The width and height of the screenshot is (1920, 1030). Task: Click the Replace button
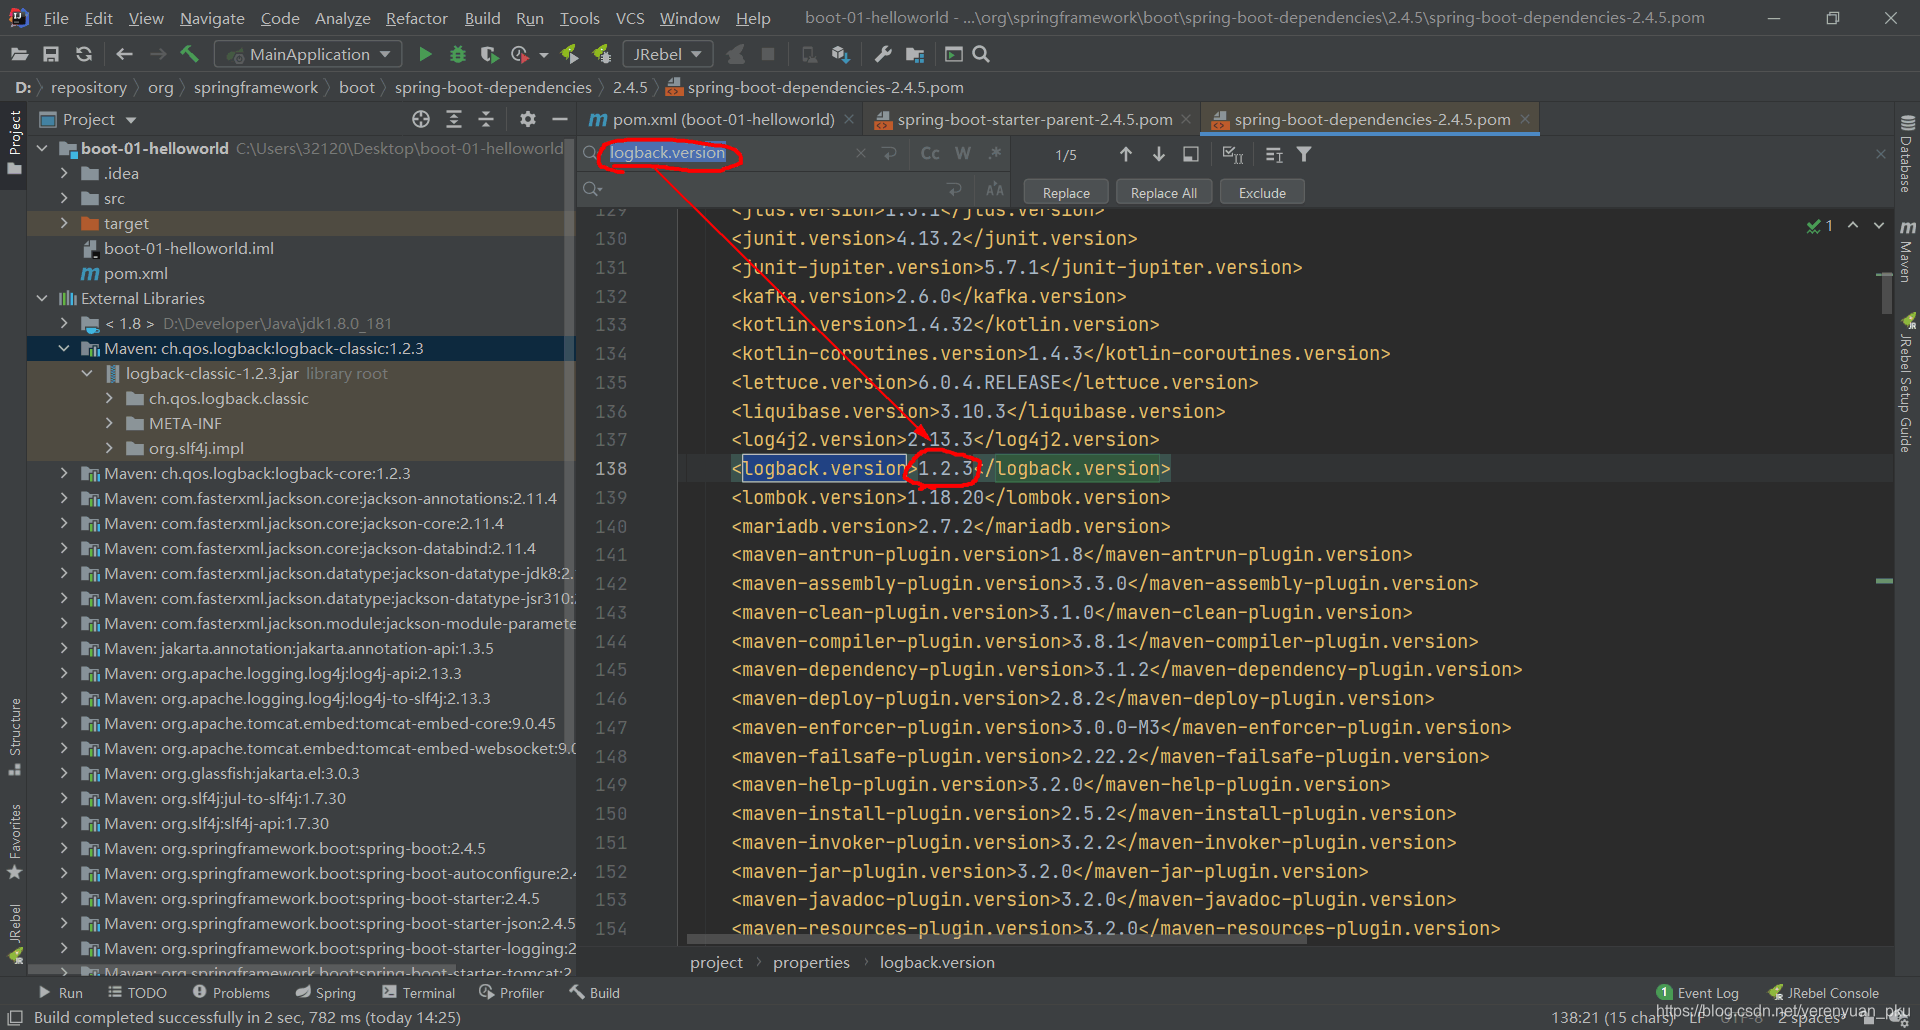(x=1066, y=192)
